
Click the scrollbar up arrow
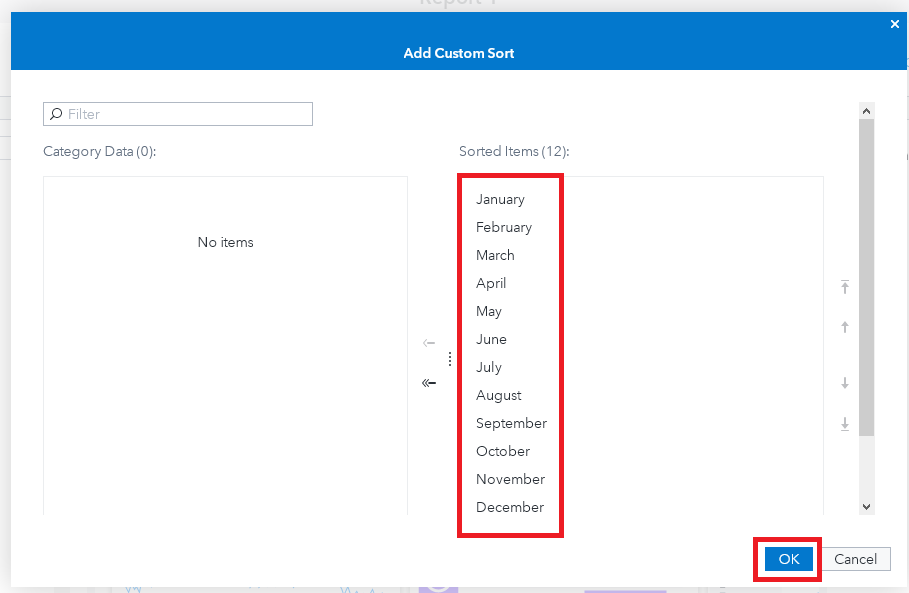867,111
